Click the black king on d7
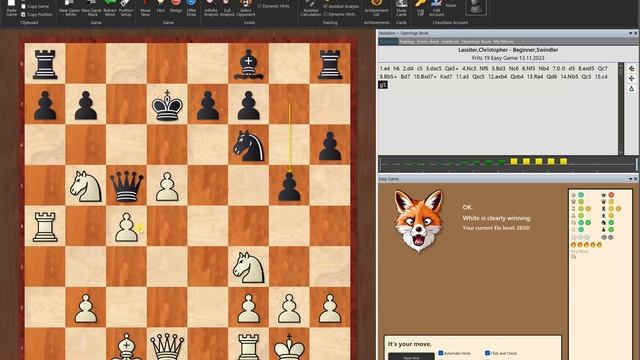 (x=167, y=104)
